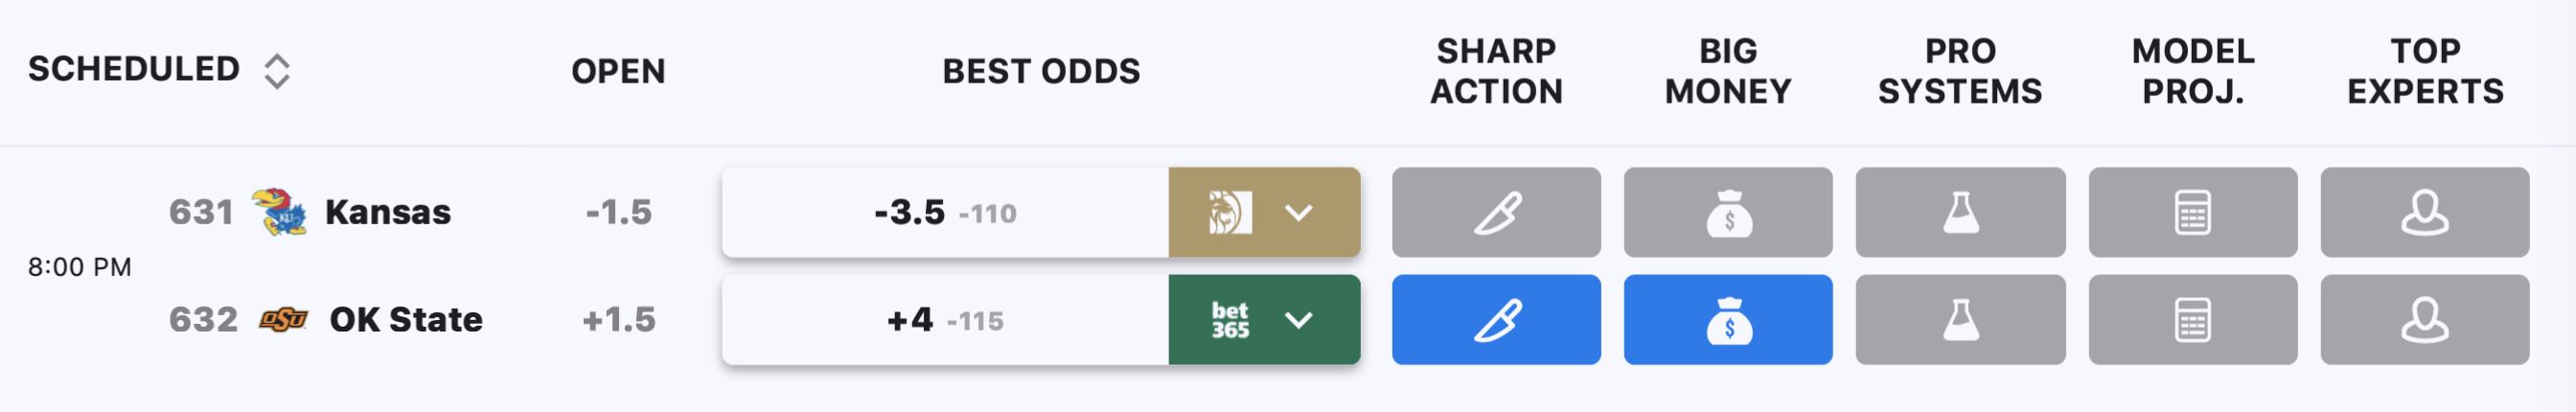Click Kansas Top Experts person icon
The width and height of the screenshot is (2576, 412).
coord(2425,212)
